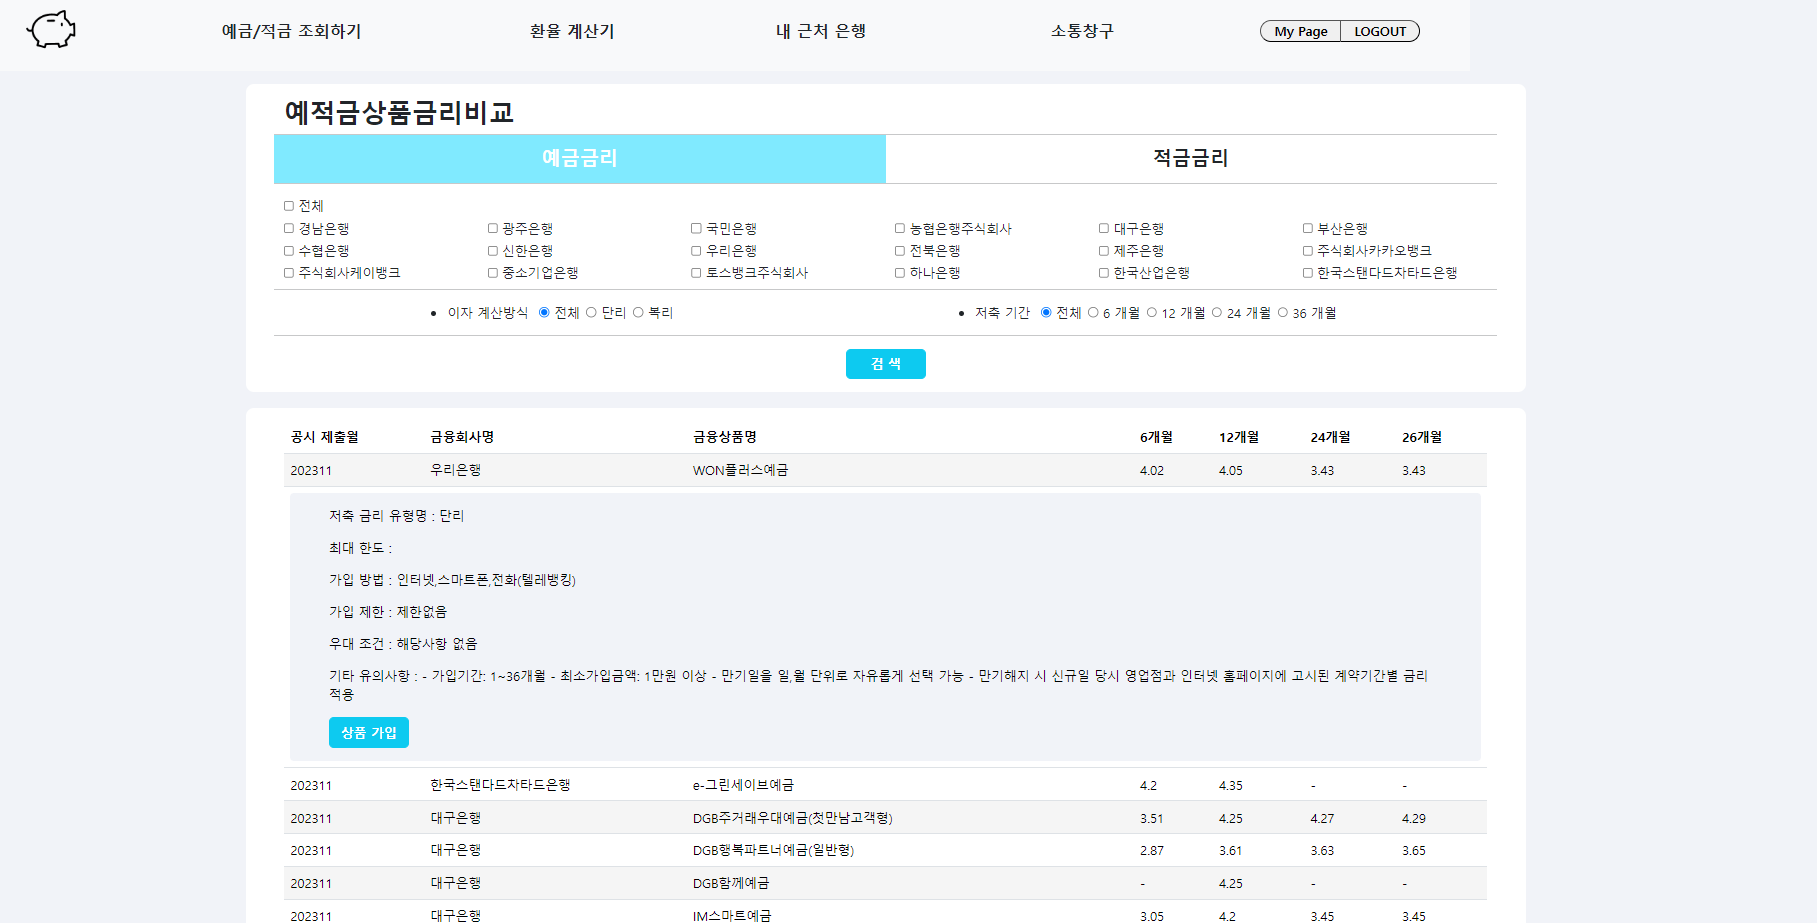
Task: Check 경남은행 checkbox
Action: click(x=289, y=229)
